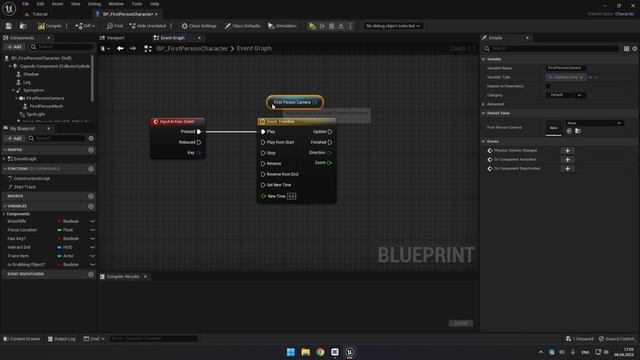Toggle visibility eye for Trace Item variable

coord(93,256)
